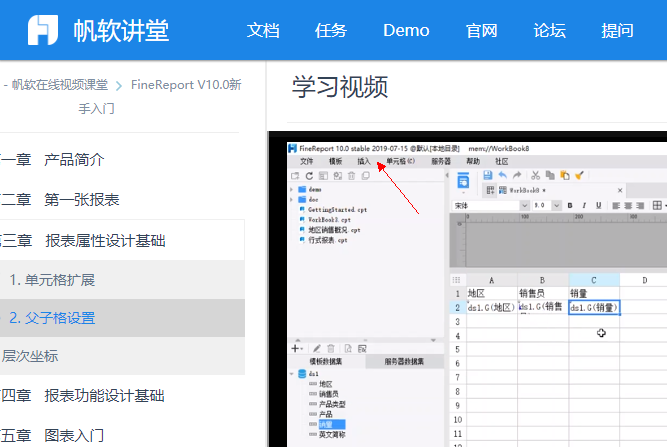Select column header D in the grid
The width and height of the screenshot is (667, 447).
[x=644, y=280]
